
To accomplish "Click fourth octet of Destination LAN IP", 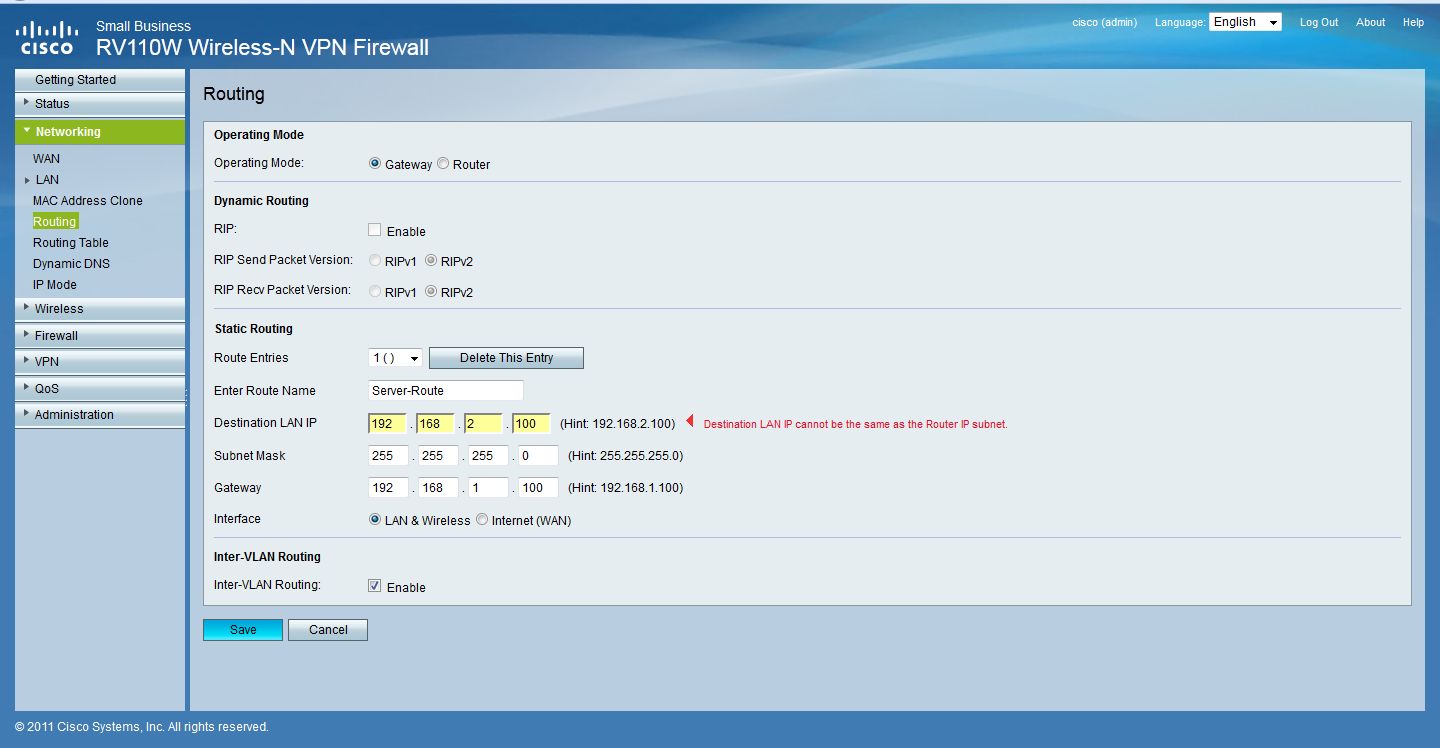I will [531, 423].
